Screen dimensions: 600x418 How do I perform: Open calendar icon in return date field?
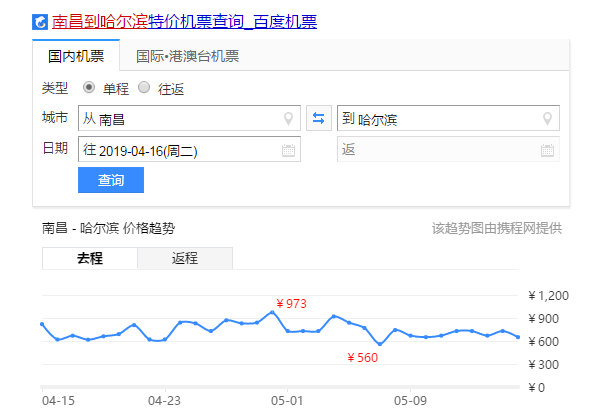click(547, 150)
